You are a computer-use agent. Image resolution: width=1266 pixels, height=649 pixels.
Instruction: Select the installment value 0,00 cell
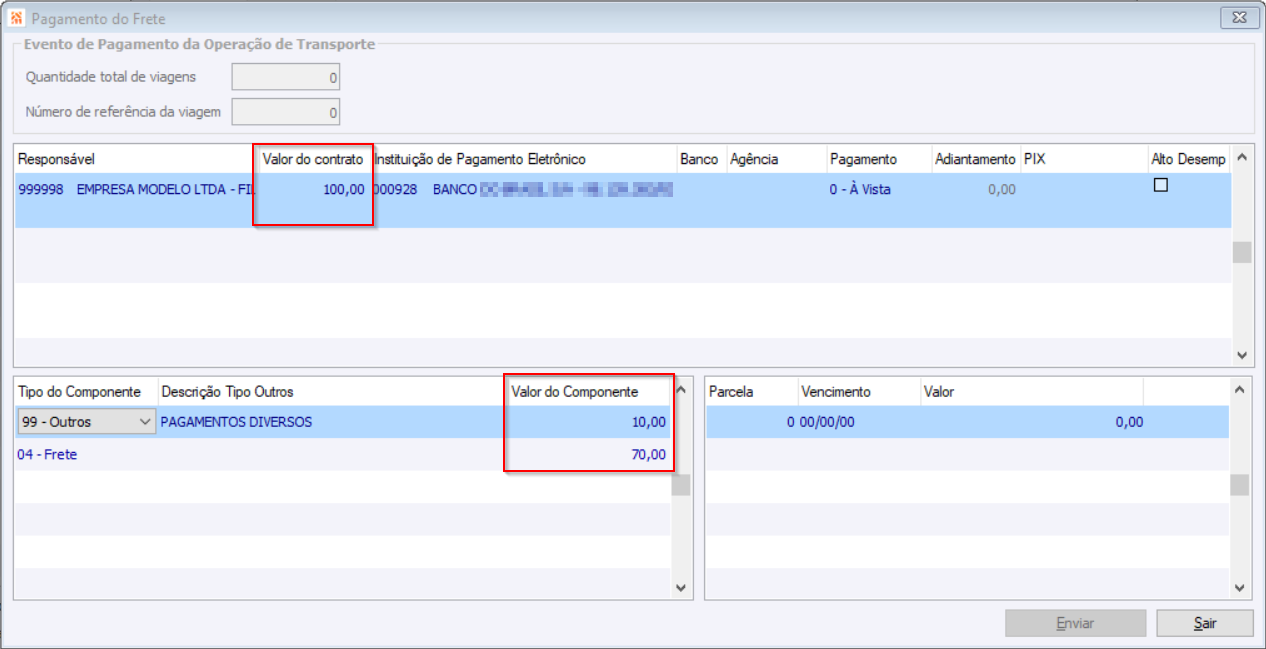click(x=1031, y=422)
